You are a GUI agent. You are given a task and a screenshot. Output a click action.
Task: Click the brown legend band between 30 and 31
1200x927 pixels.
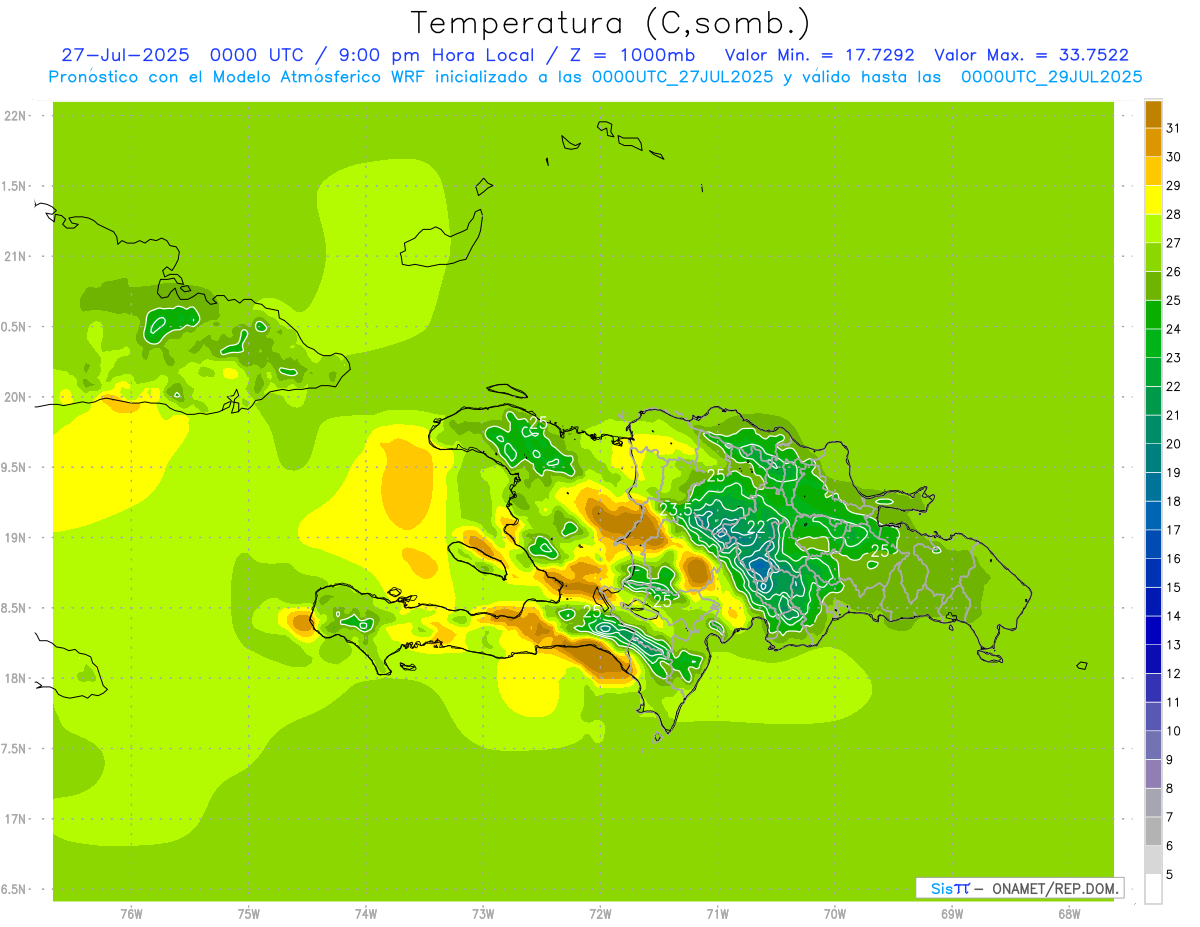click(x=1153, y=142)
